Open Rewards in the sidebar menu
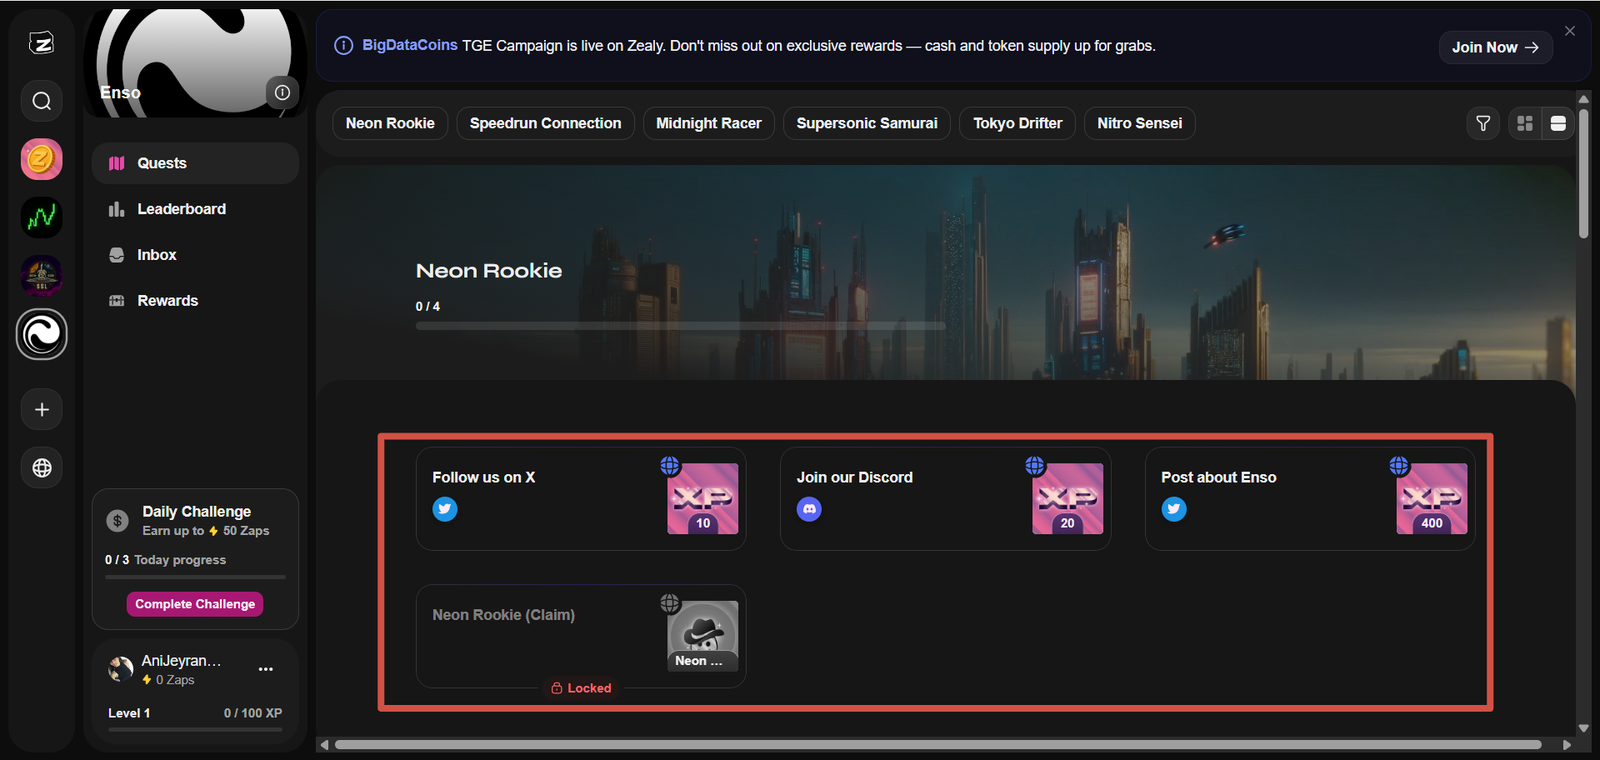 [167, 301]
